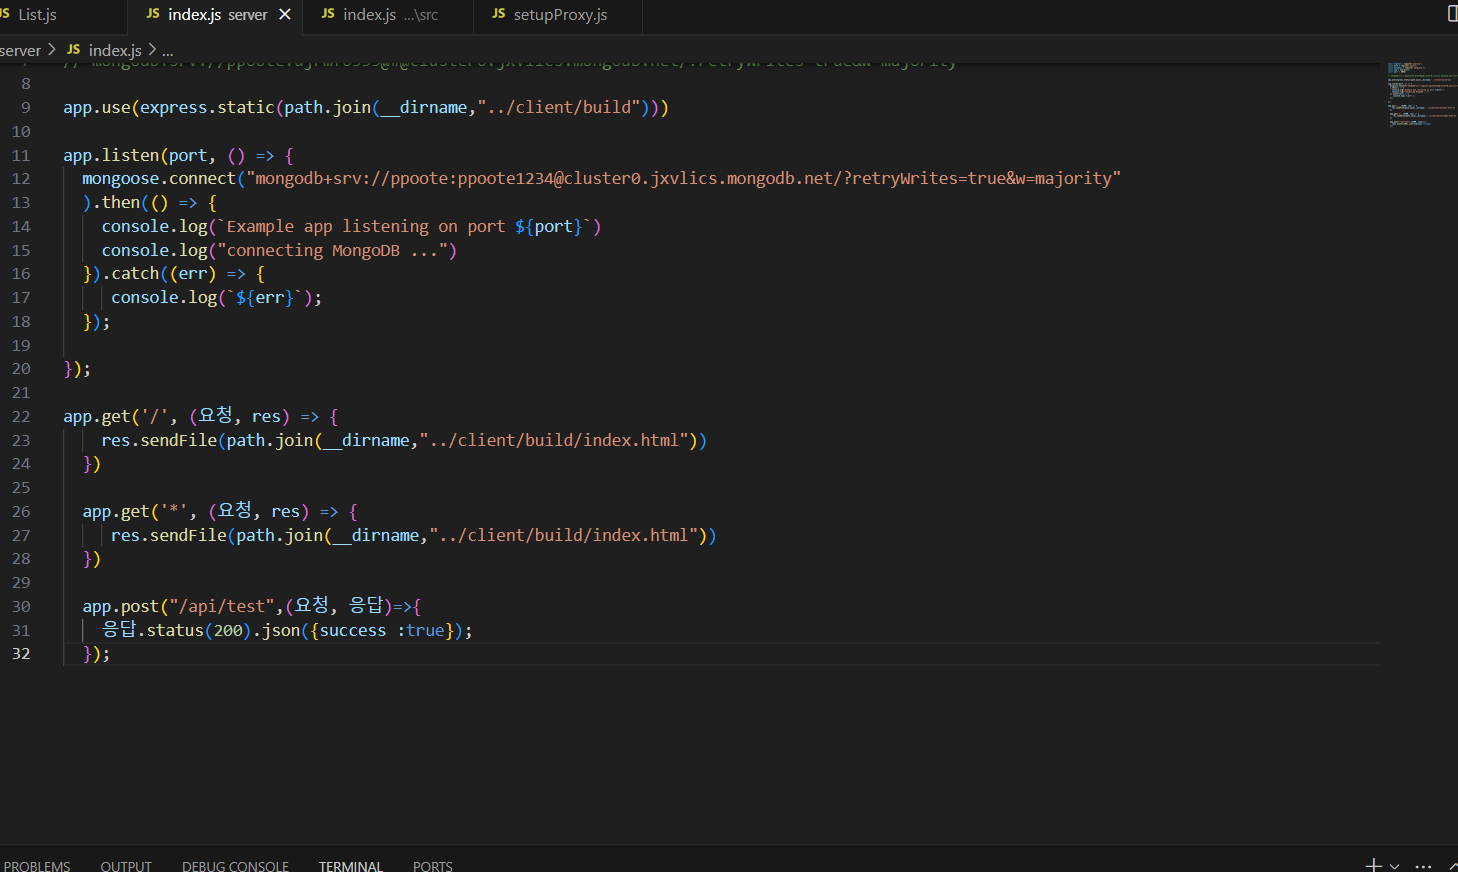Click the status(200) call on line 31
Viewport: 1458px width, 872px height.
point(198,630)
